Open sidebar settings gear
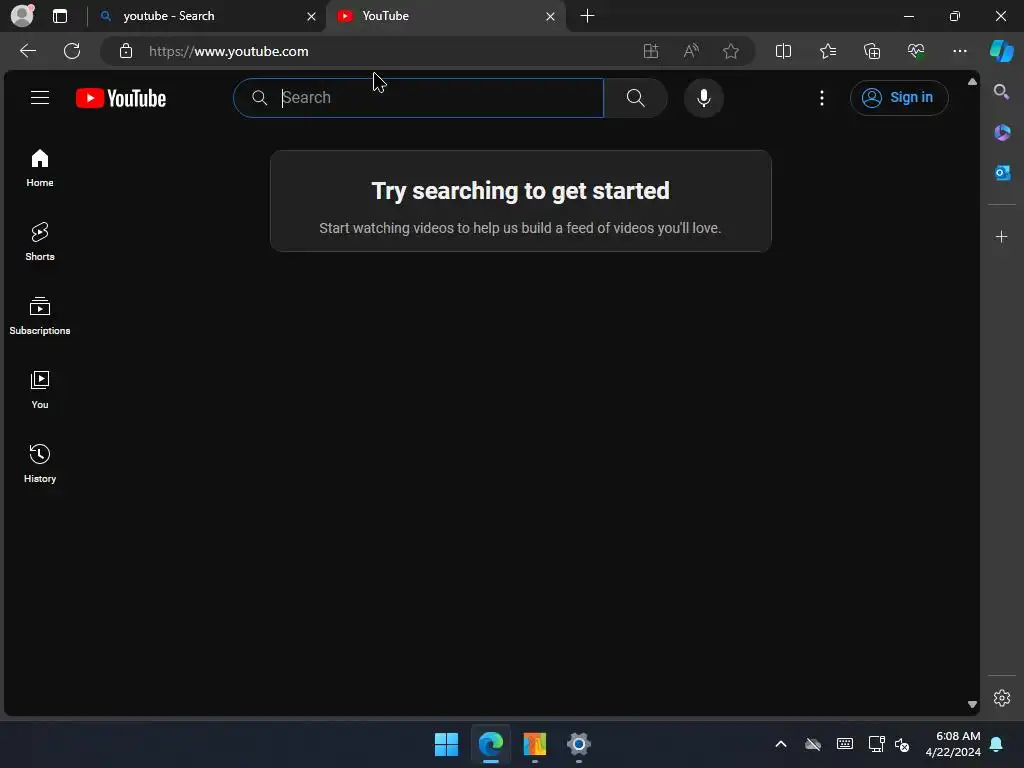Image resolution: width=1024 pixels, height=768 pixels. click(x=1002, y=698)
